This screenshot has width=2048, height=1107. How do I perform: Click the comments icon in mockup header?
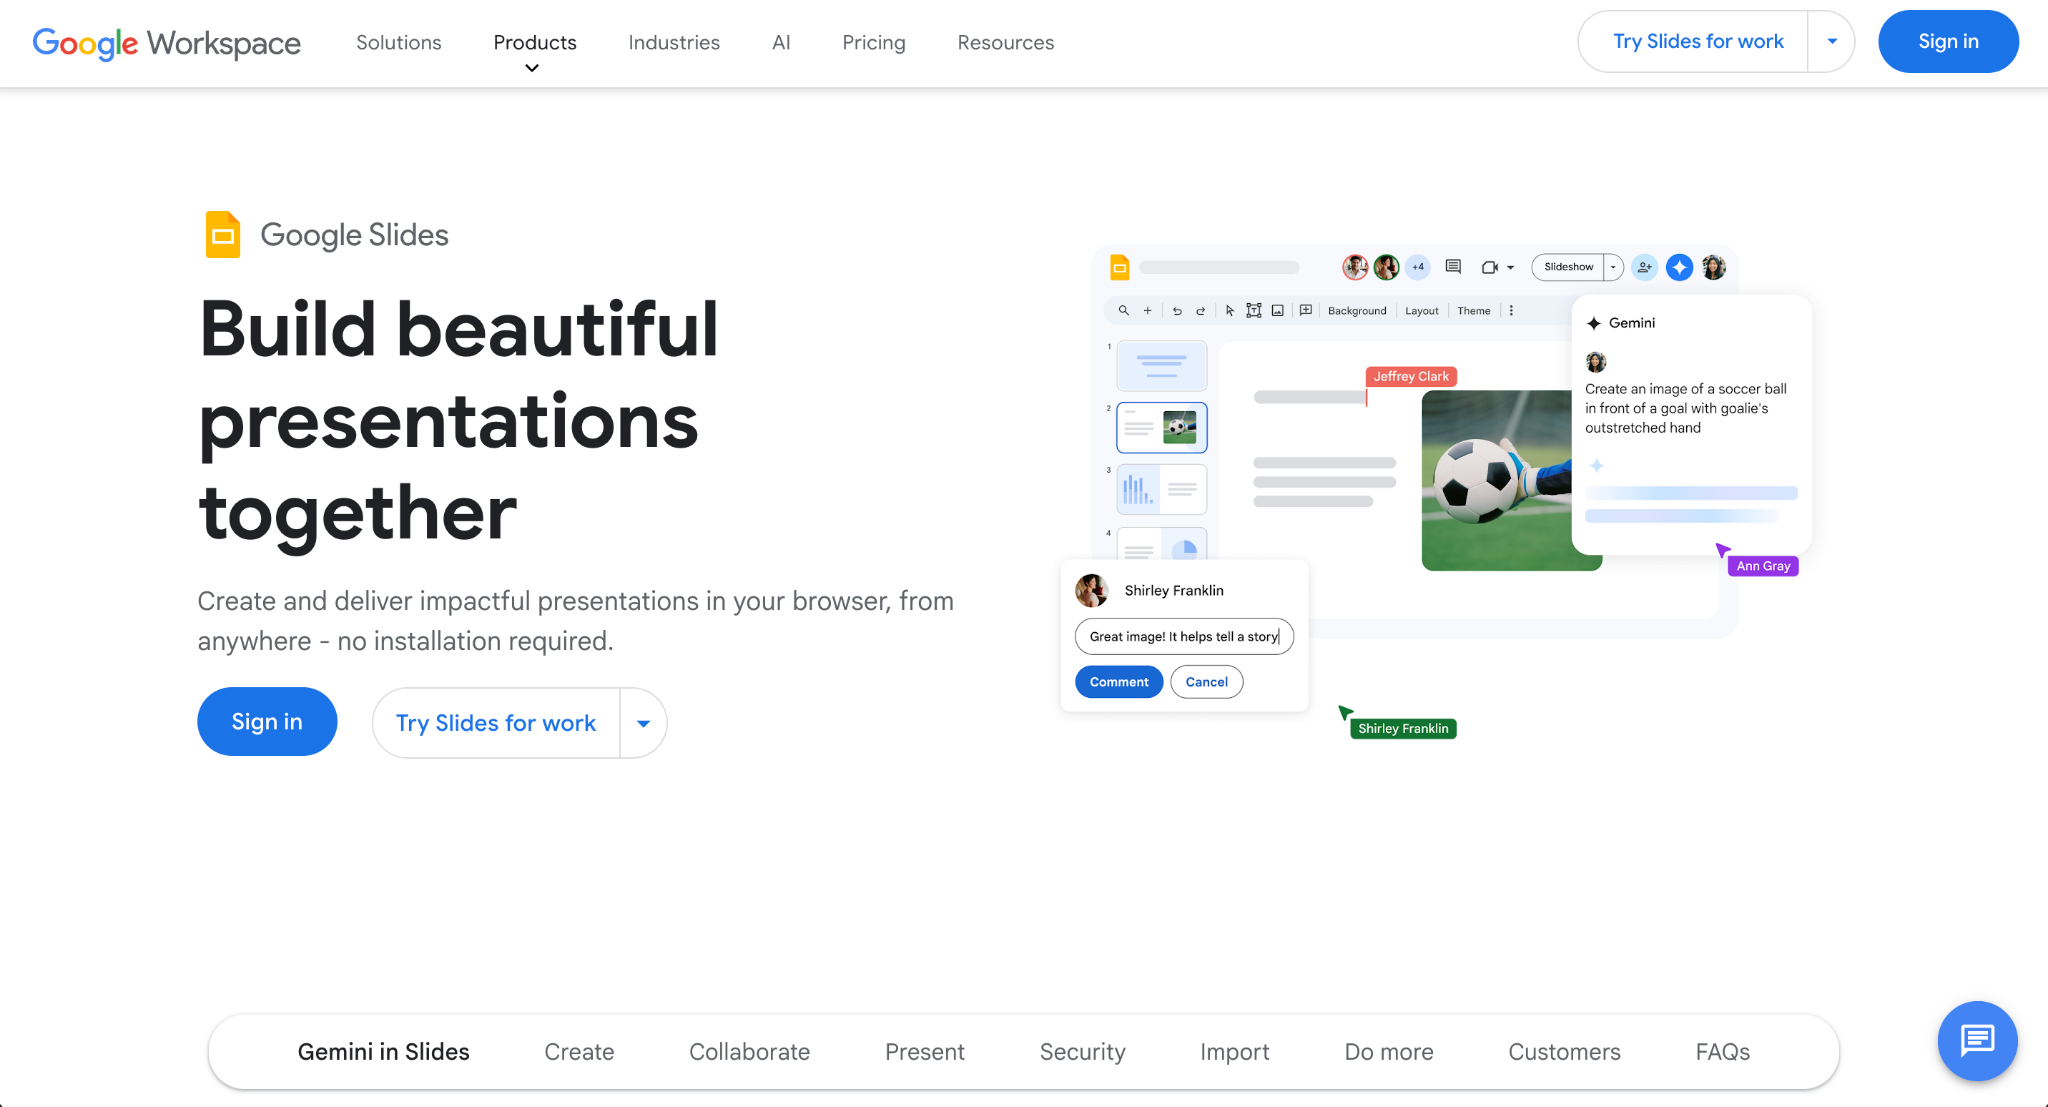tap(1453, 267)
